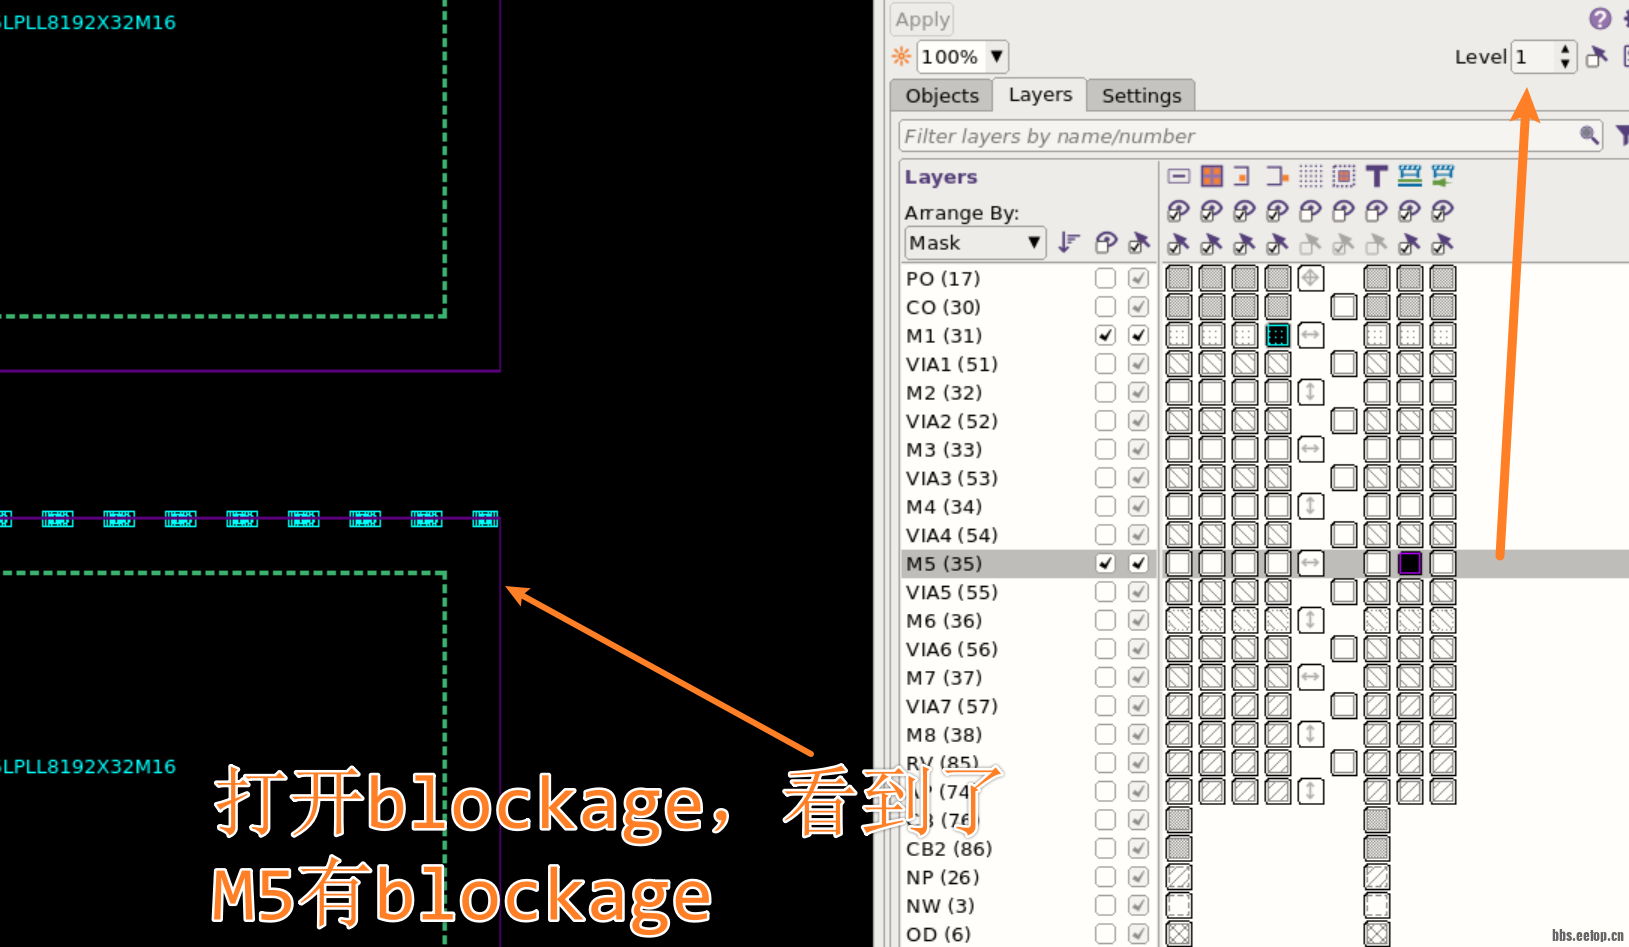1629x947 pixels.
Task: Select the VIA5 (55) layer row
Action: pos(951,592)
